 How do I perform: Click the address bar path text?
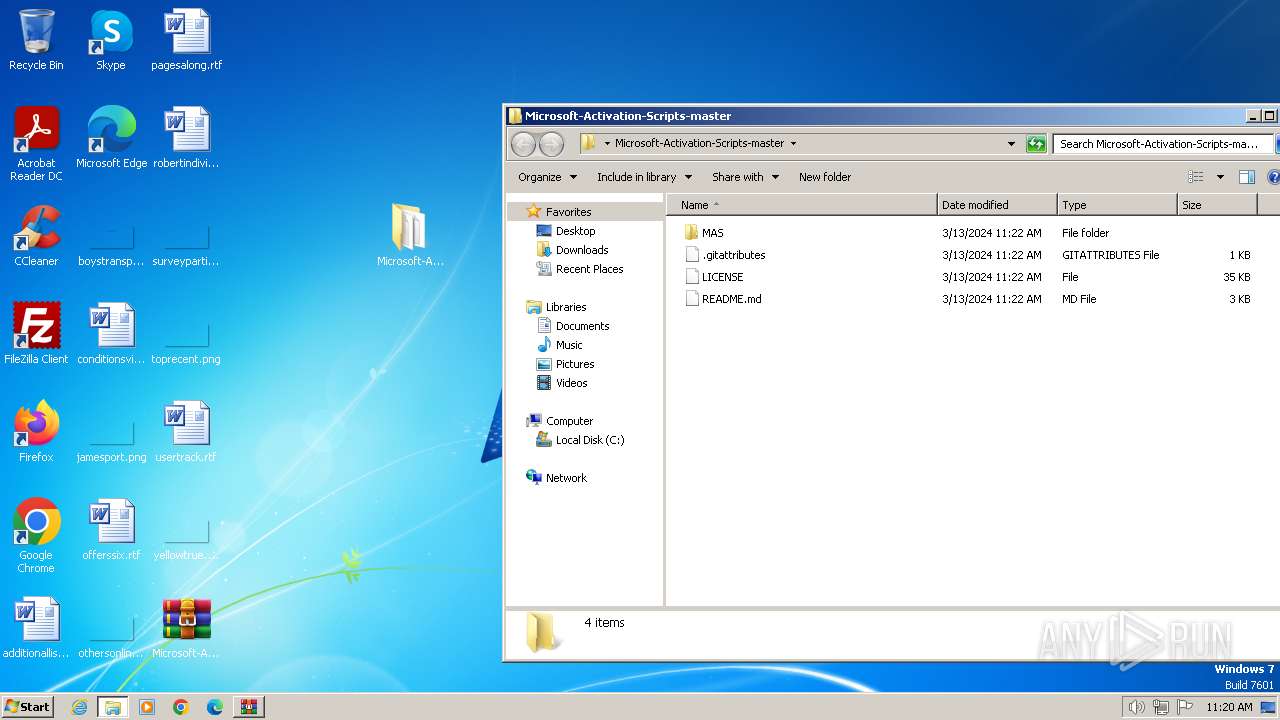(699, 143)
